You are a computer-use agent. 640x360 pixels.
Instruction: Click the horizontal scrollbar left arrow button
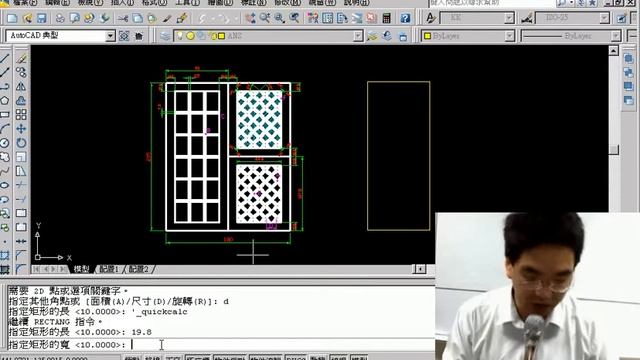point(420,269)
